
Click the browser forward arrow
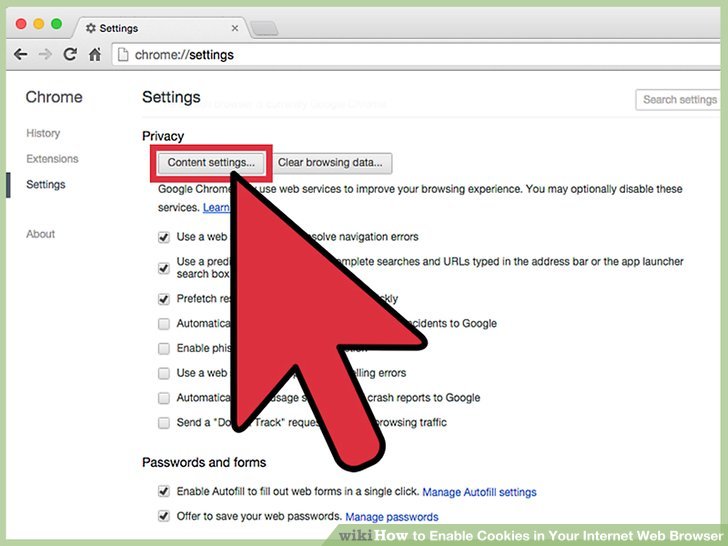(x=45, y=55)
